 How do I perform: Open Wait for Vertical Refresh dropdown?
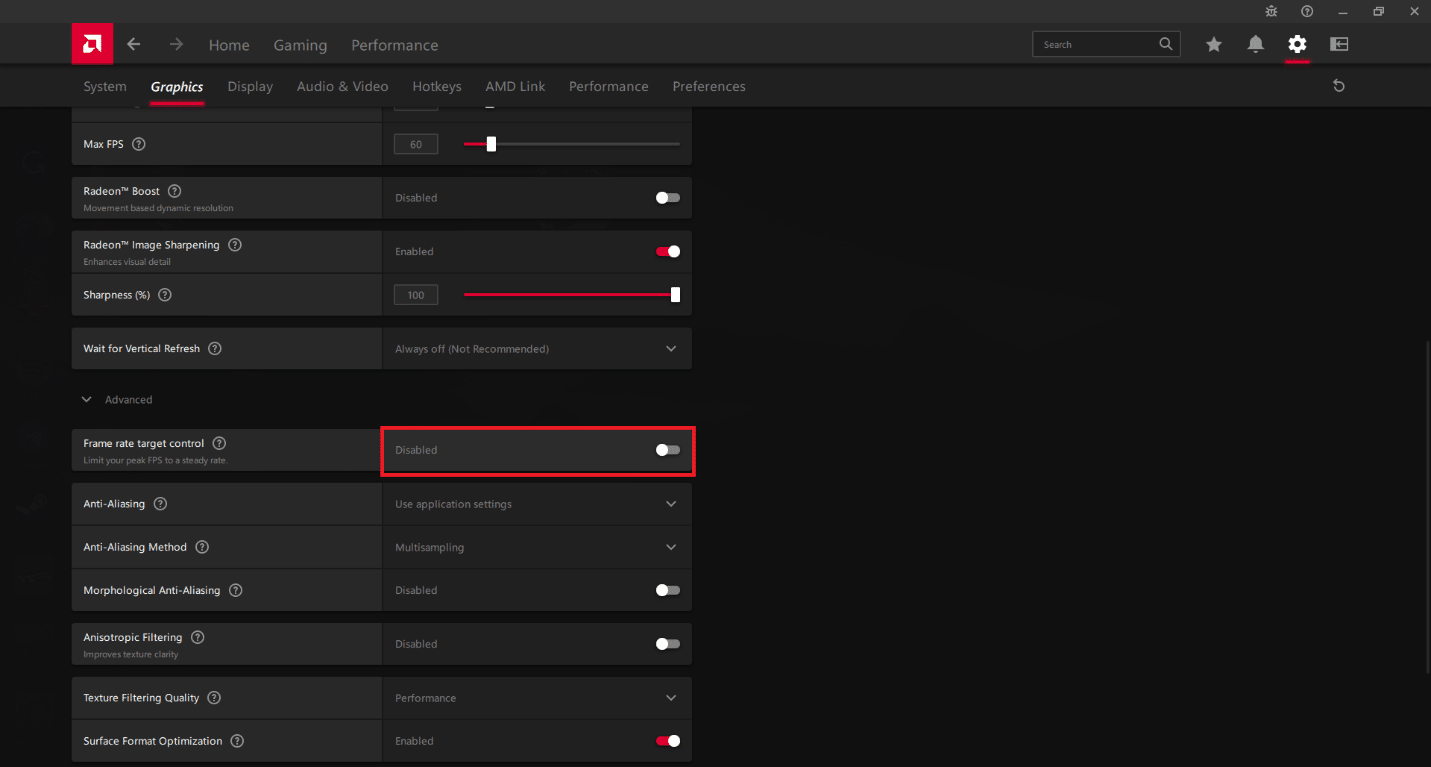[x=537, y=349]
